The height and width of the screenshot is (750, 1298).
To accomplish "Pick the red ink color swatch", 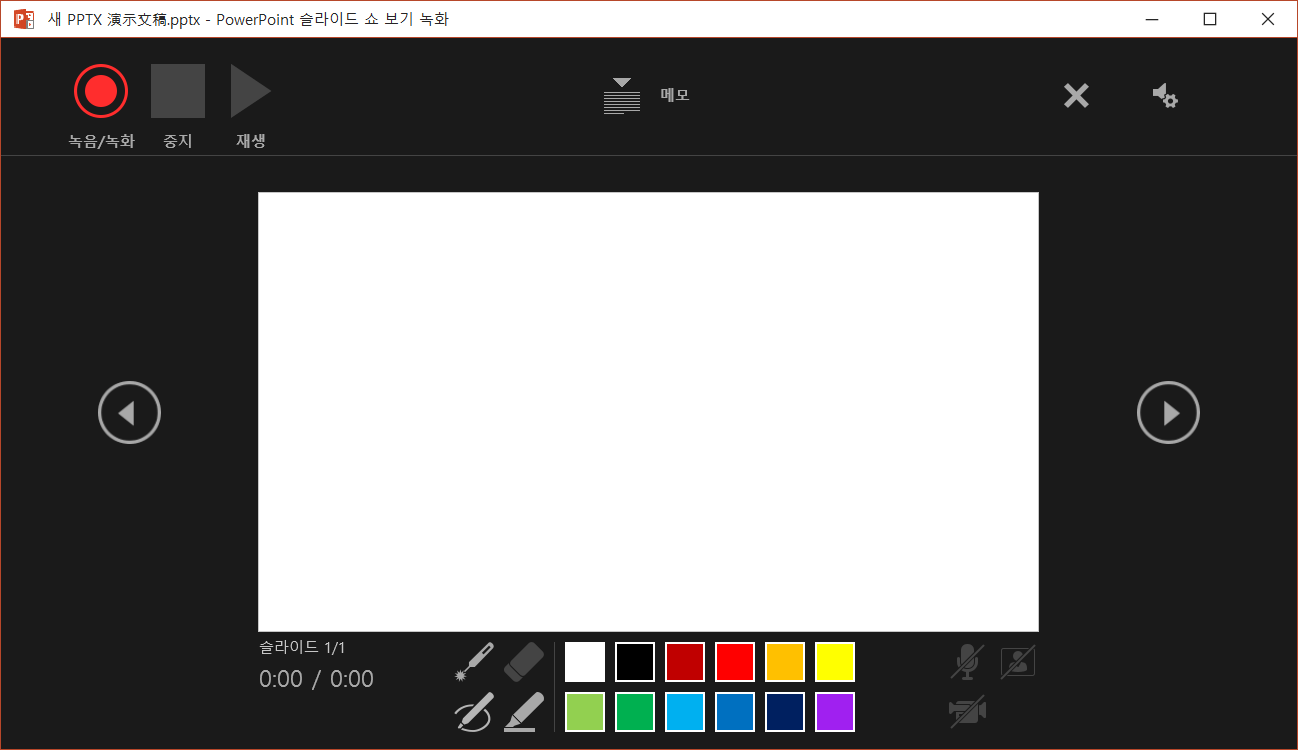I will point(735,661).
